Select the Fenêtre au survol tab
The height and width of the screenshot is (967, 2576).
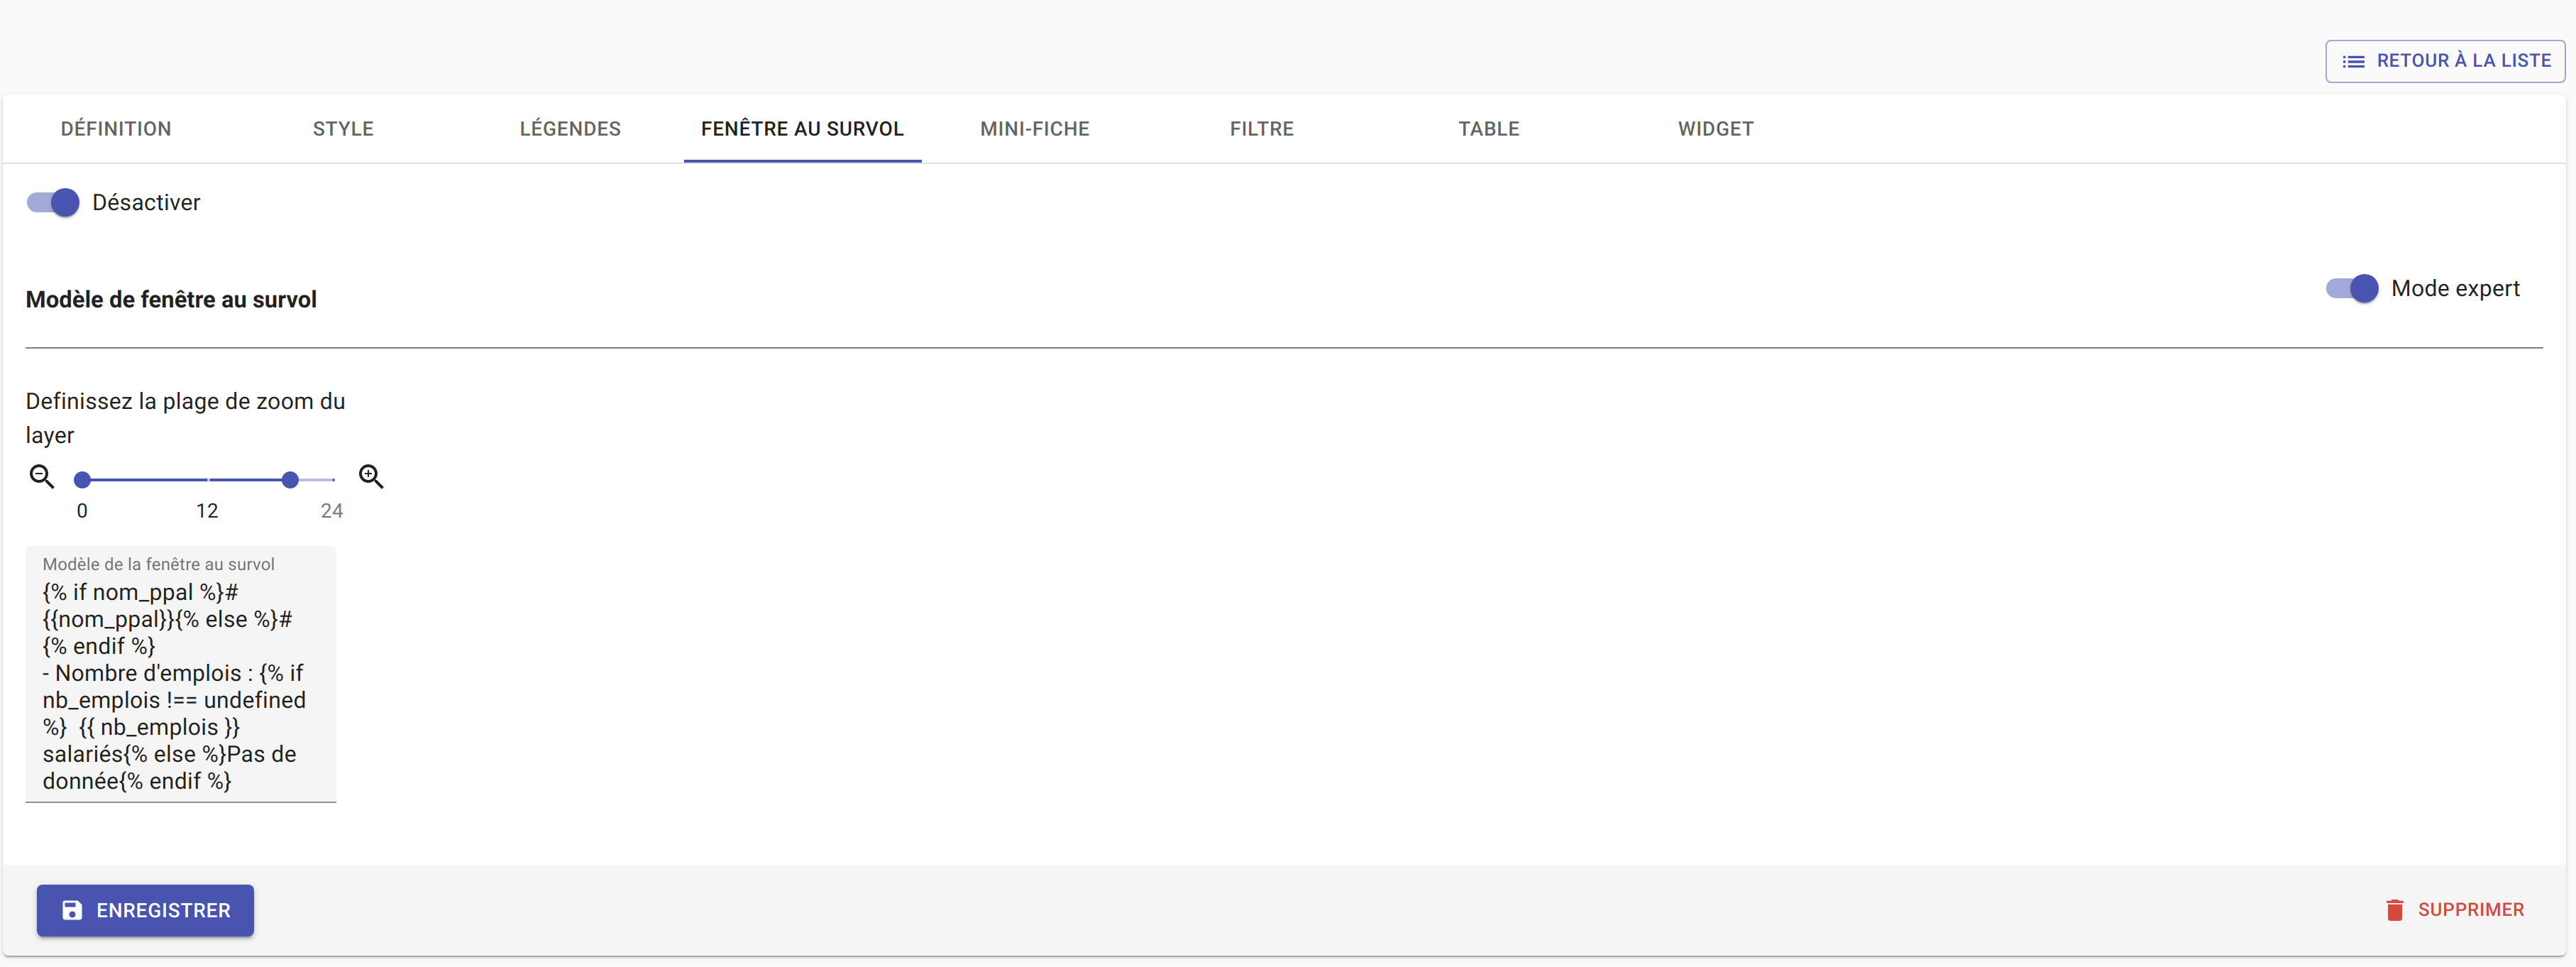pos(802,129)
